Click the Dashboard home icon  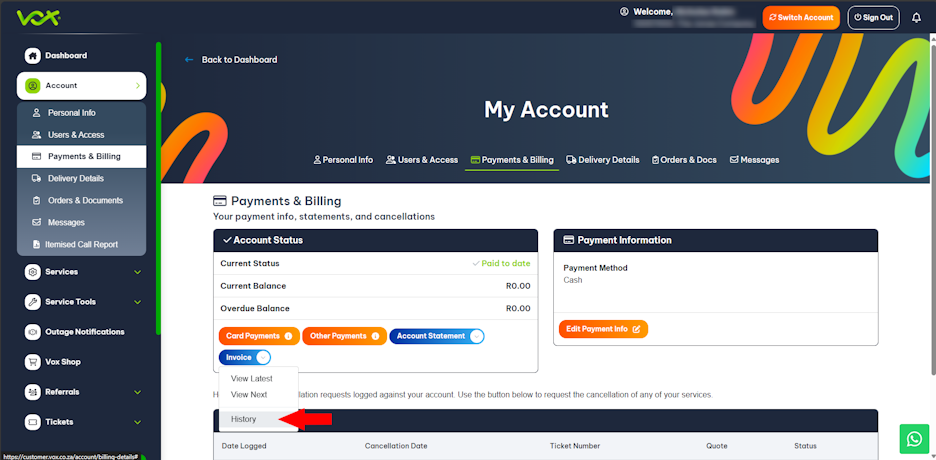tap(33, 56)
